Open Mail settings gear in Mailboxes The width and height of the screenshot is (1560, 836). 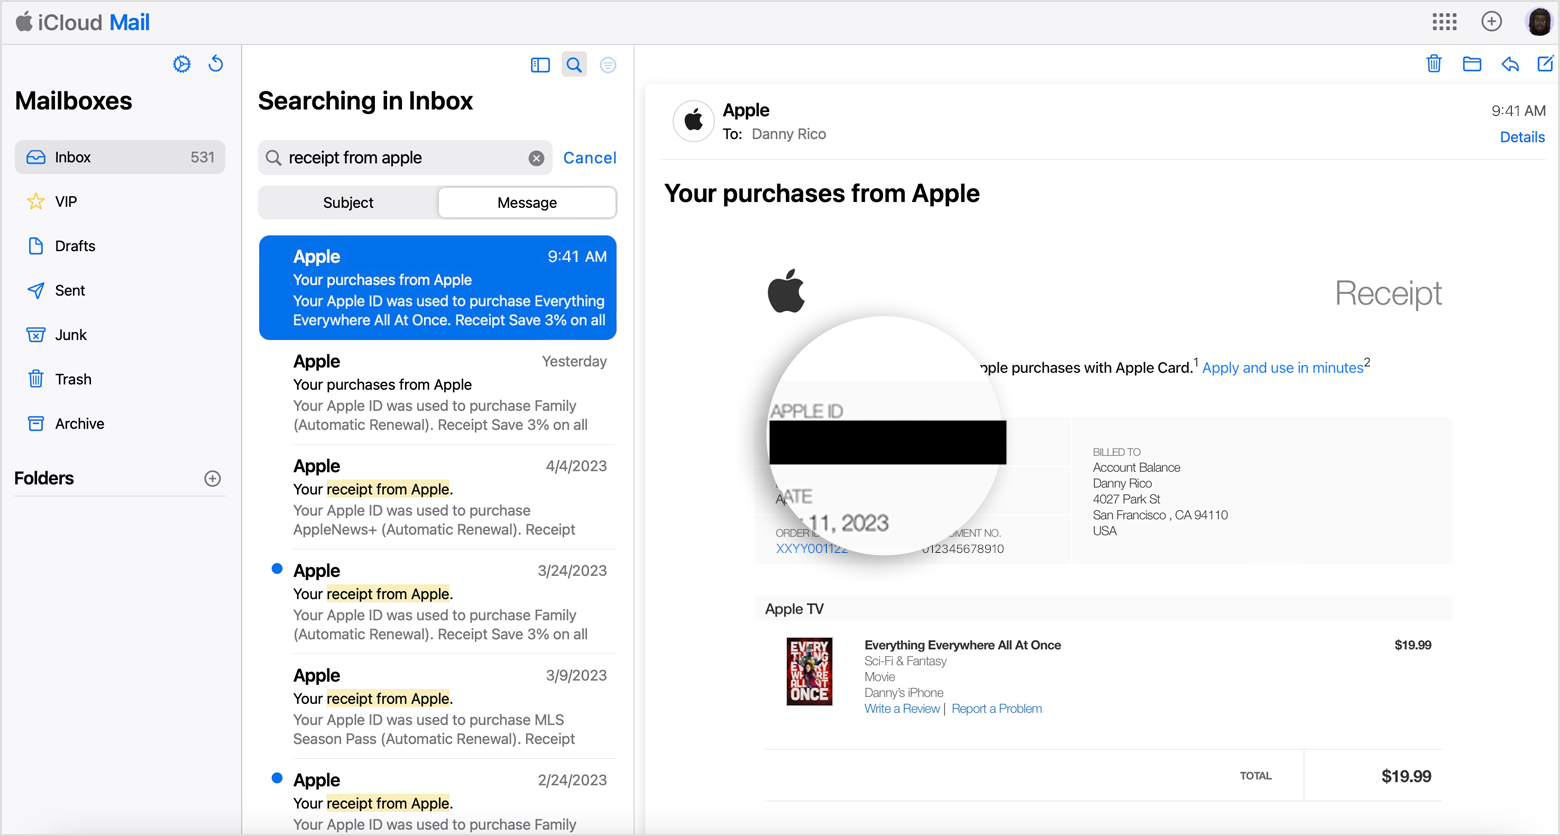click(182, 64)
